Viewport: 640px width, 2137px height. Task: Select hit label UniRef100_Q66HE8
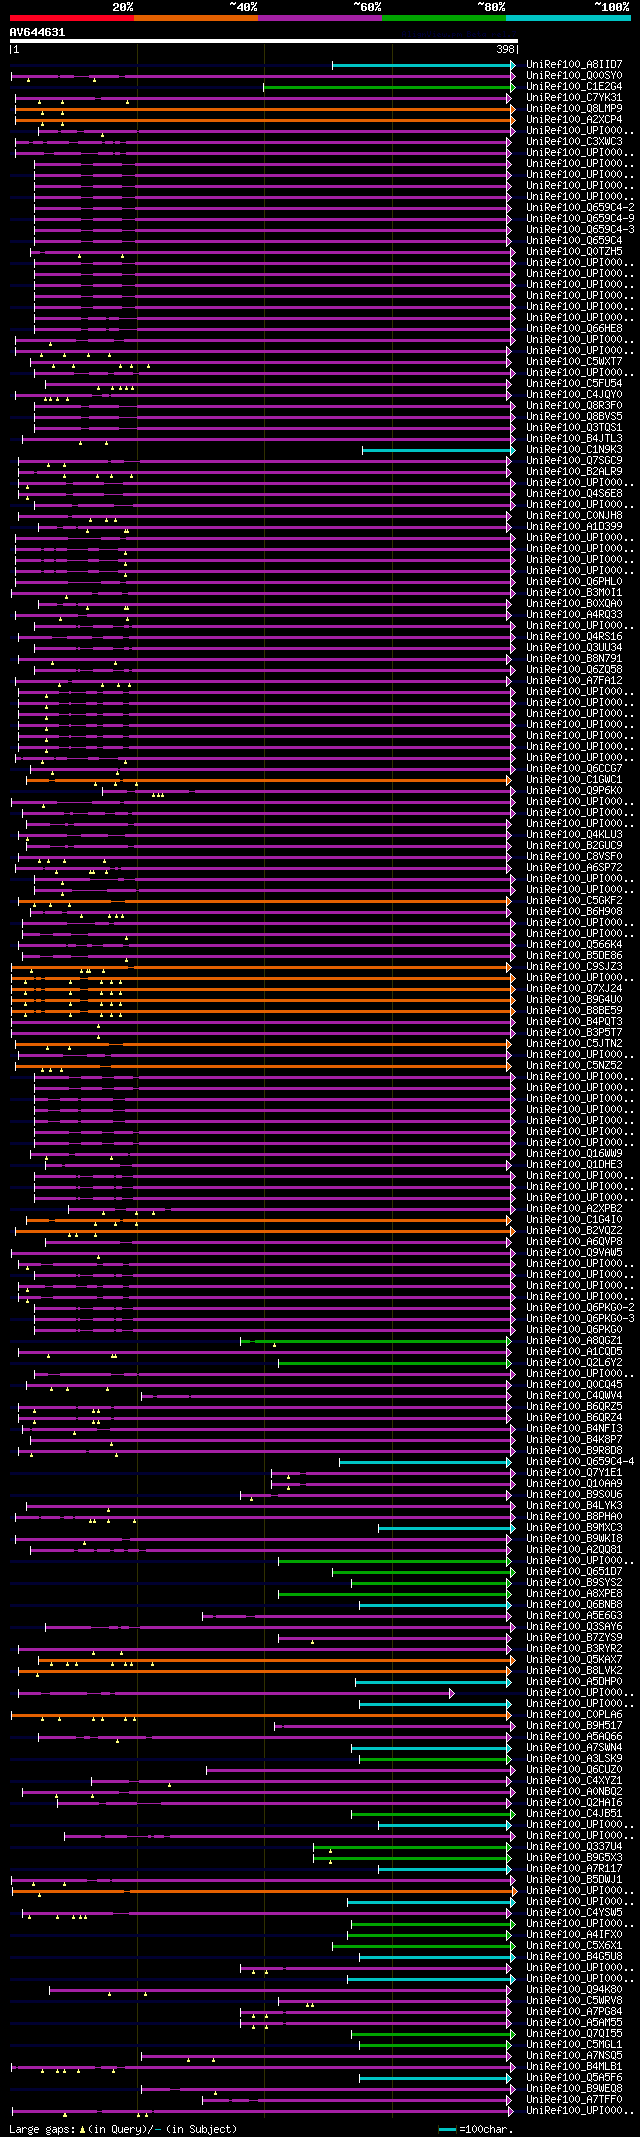tap(574, 328)
